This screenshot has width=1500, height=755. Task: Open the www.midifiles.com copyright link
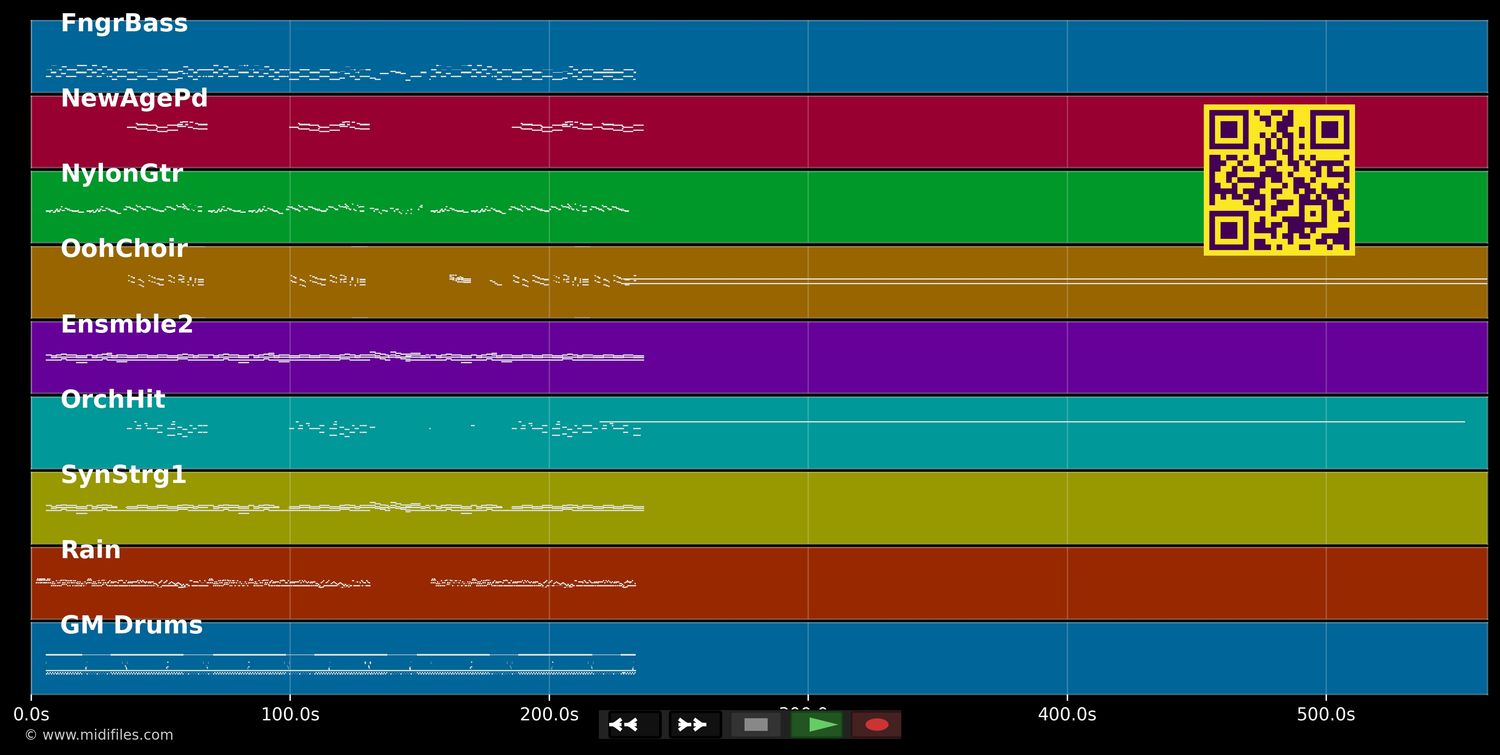coord(99,735)
